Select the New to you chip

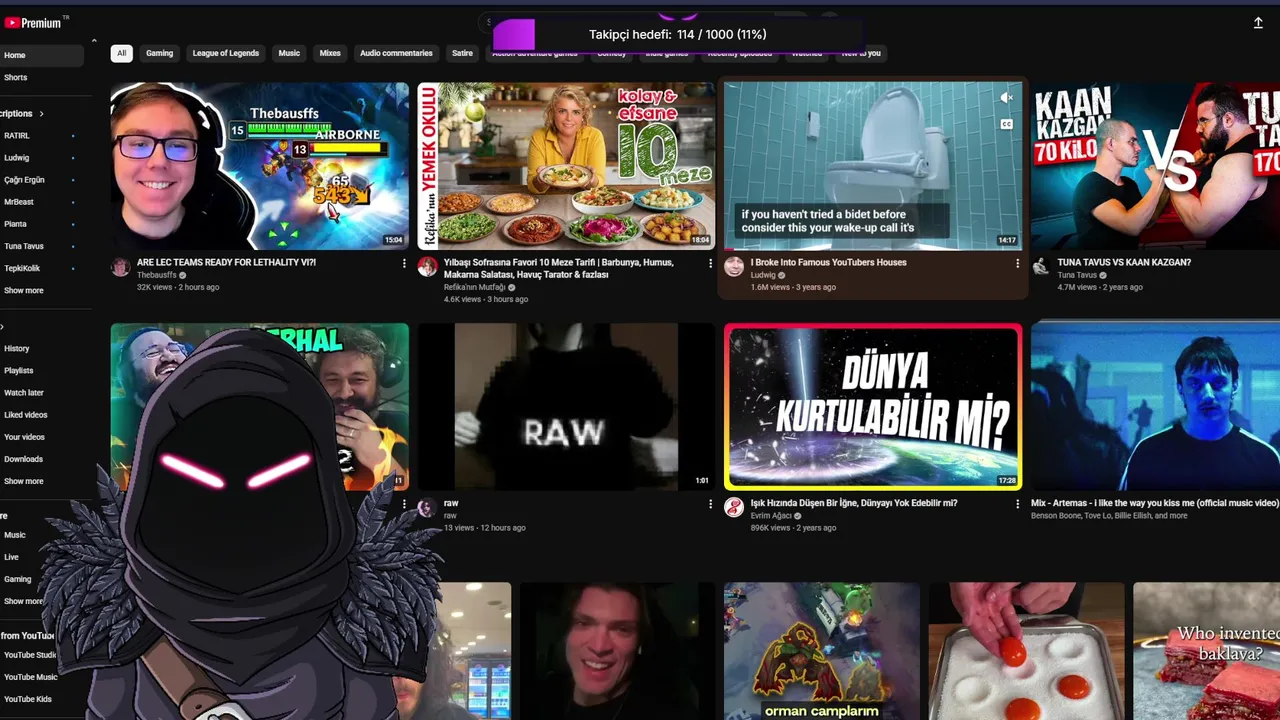click(861, 53)
